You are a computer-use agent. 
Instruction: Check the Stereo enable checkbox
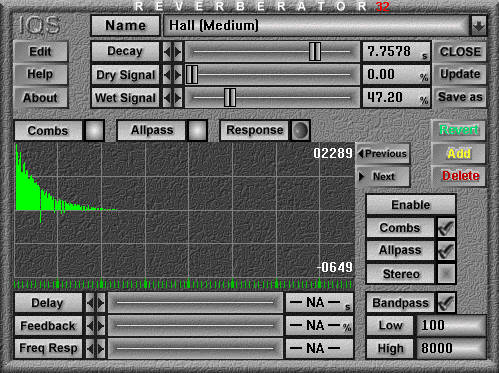click(x=446, y=274)
